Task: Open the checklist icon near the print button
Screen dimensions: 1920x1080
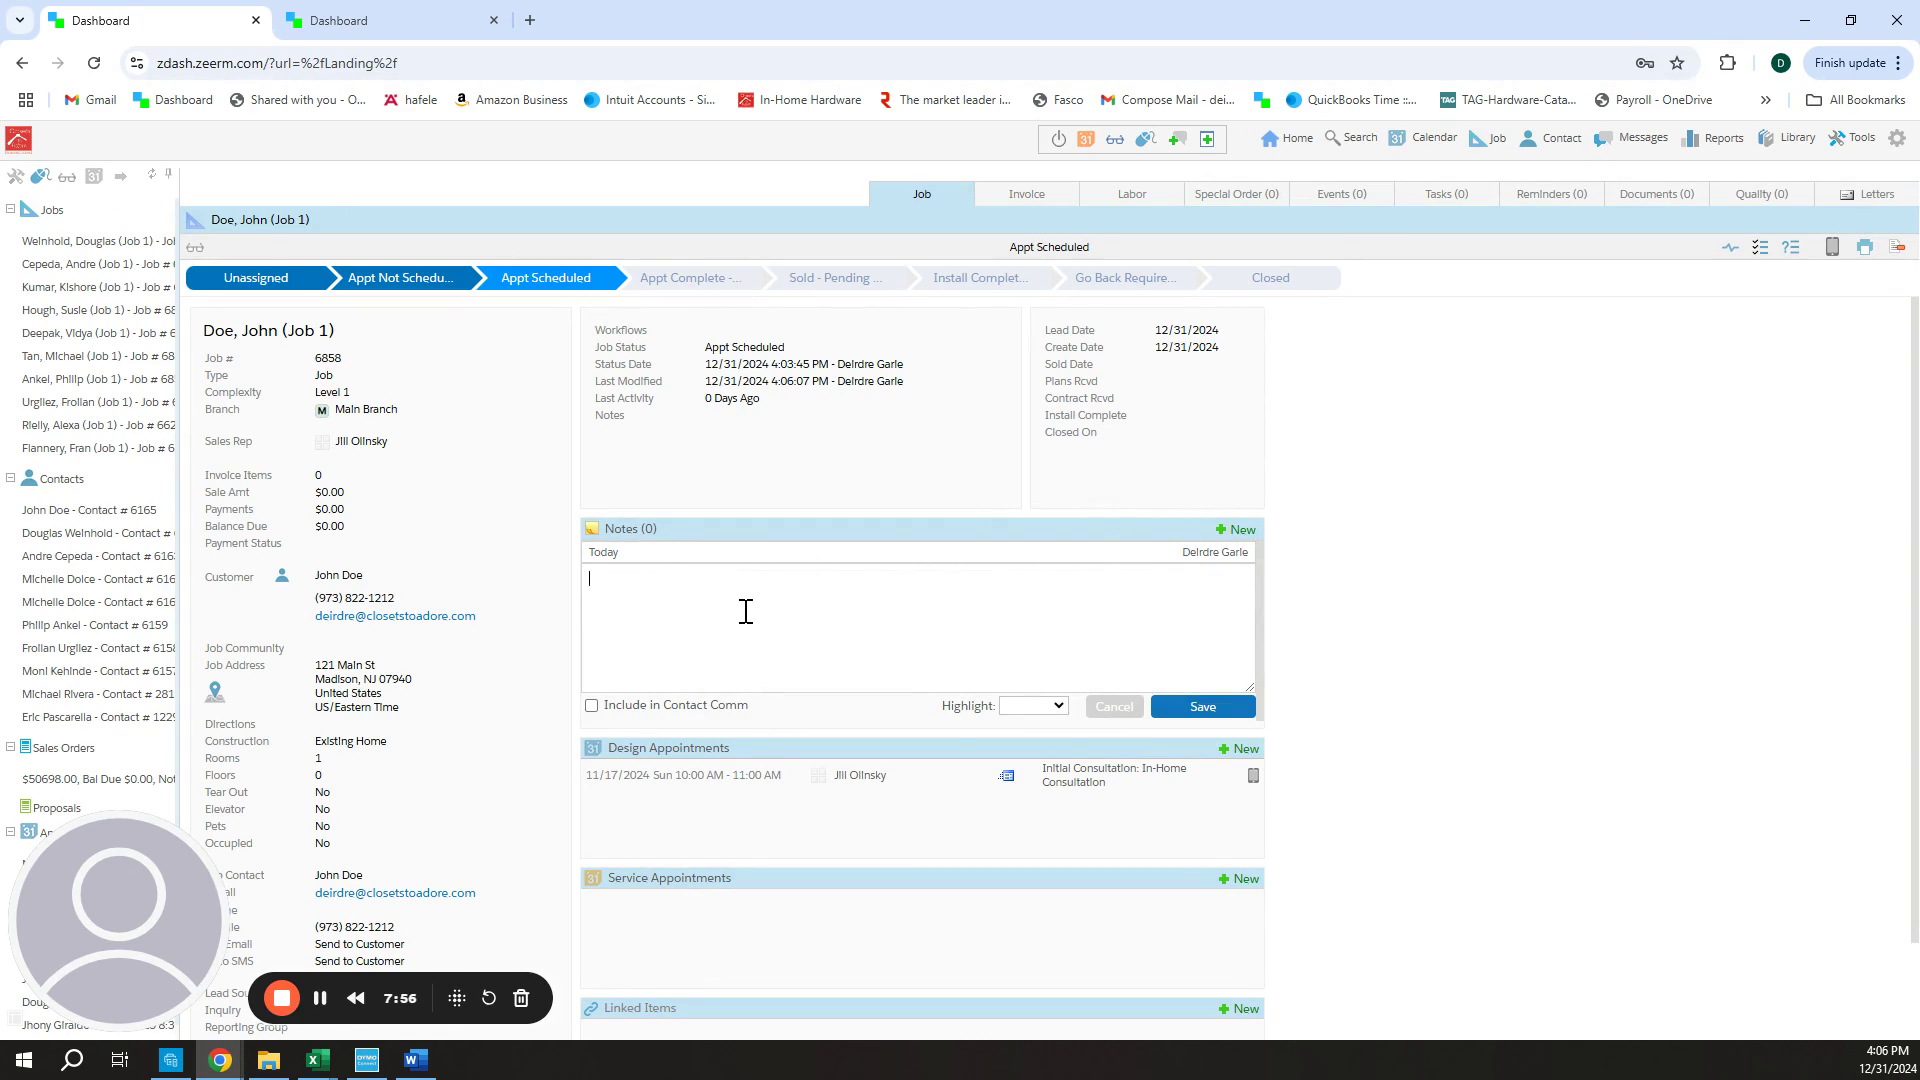Action: click(1760, 247)
